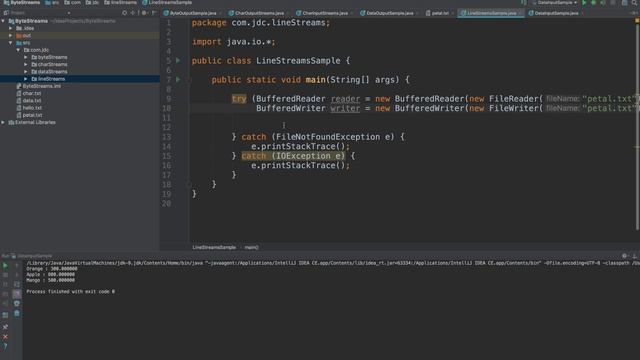Click the yellow warning marker atop the editor stripe
The image size is (640, 360).
(637, 20)
